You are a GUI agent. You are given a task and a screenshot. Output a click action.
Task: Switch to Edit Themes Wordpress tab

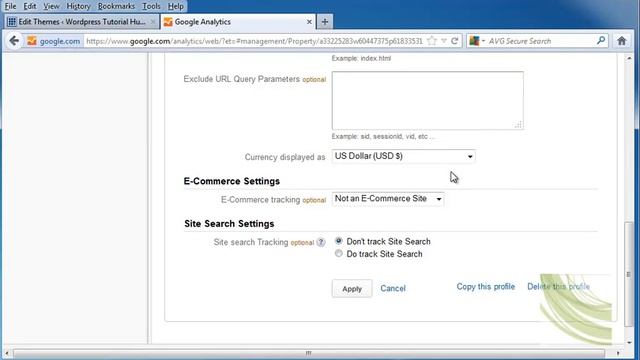[82, 22]
